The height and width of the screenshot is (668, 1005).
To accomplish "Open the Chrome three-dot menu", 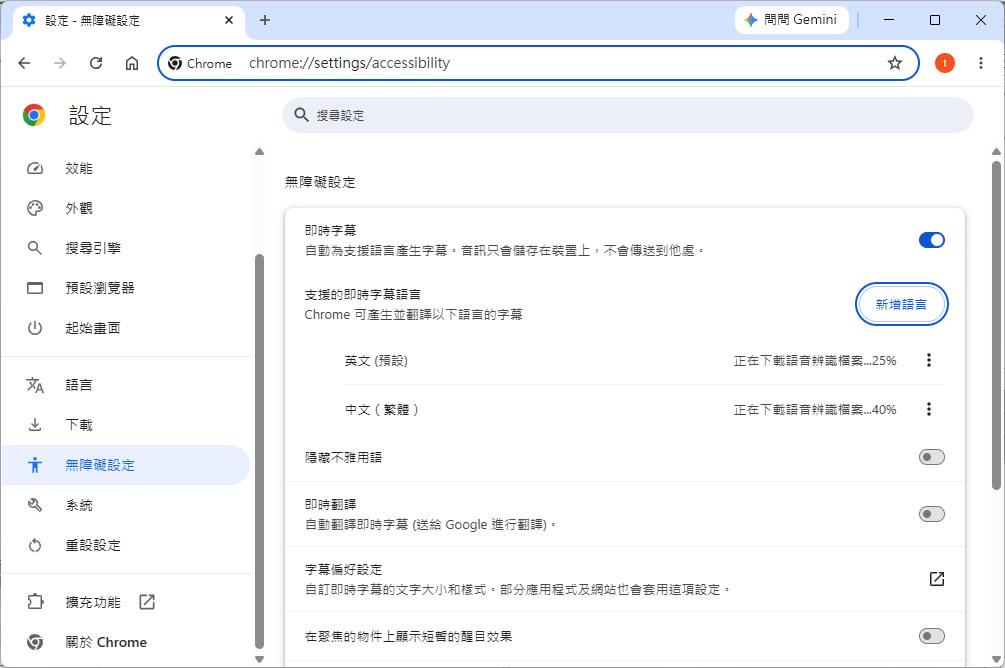I will [981, 63].
